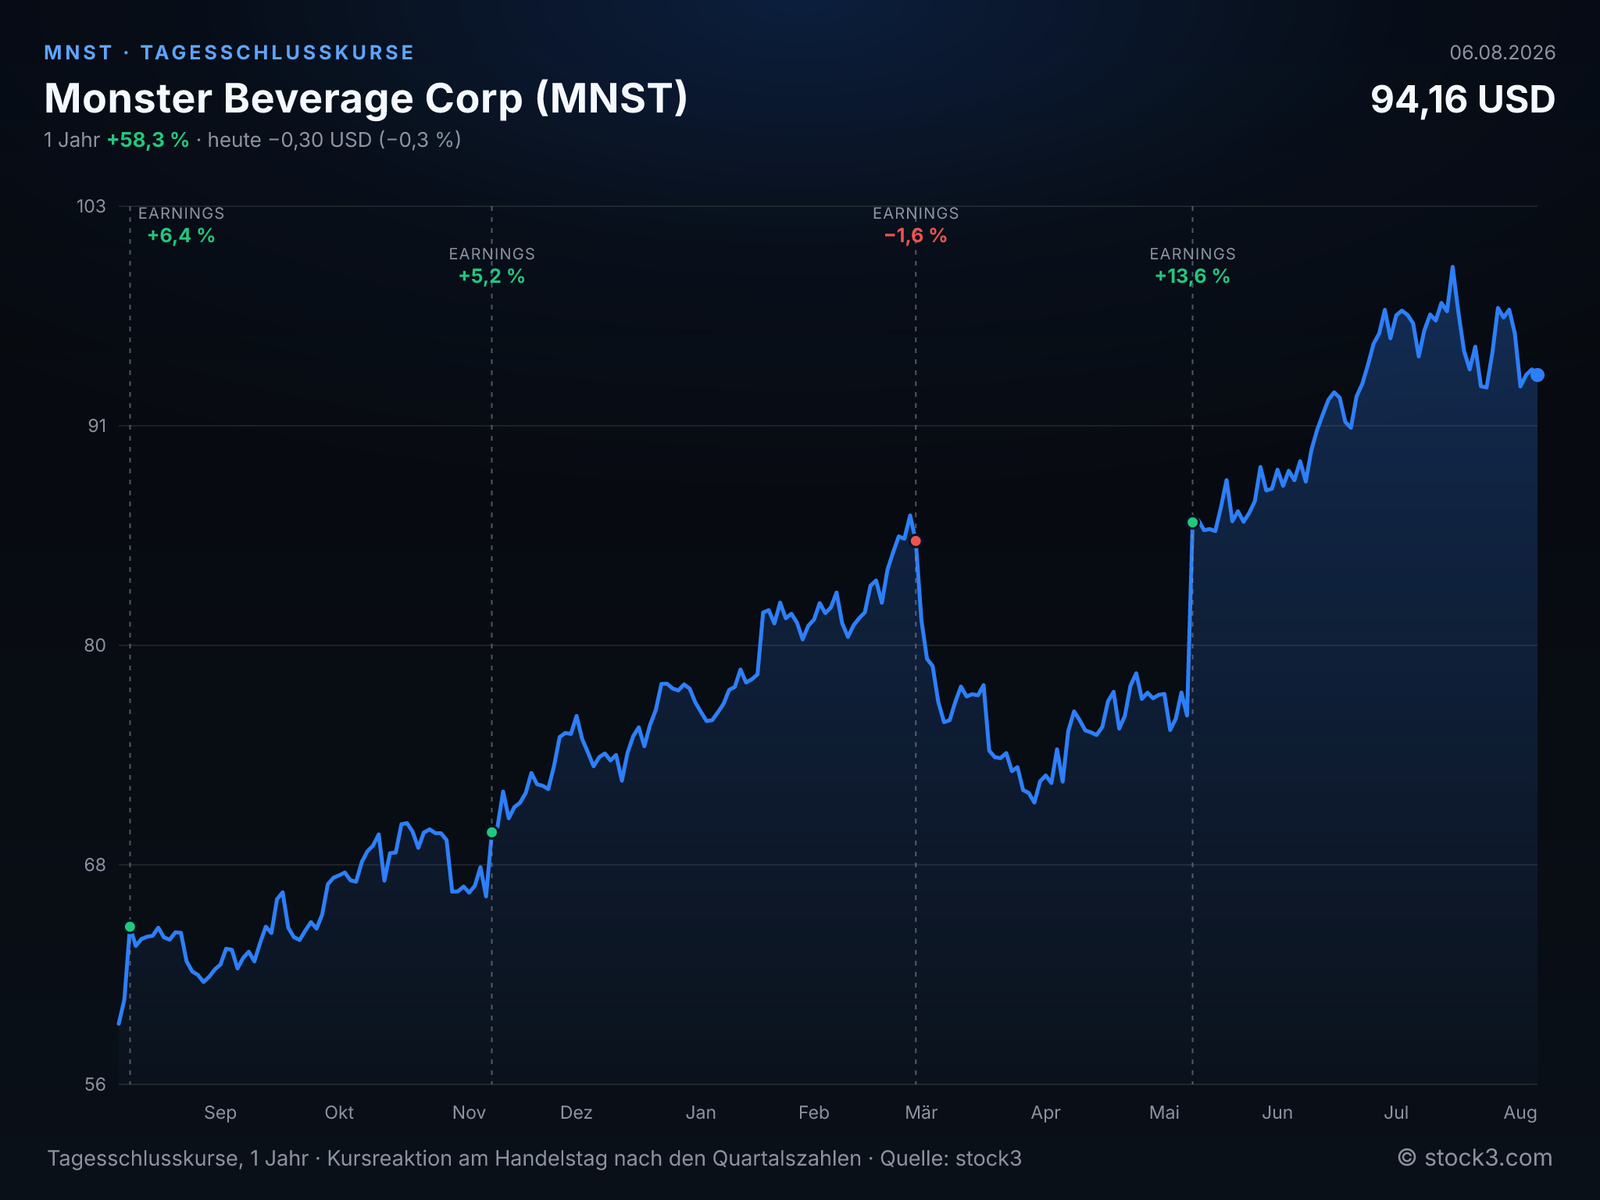Click the x-axis month label 'Aug'
Screen dimensions: 1600x1200
tap(1520, 1113)
